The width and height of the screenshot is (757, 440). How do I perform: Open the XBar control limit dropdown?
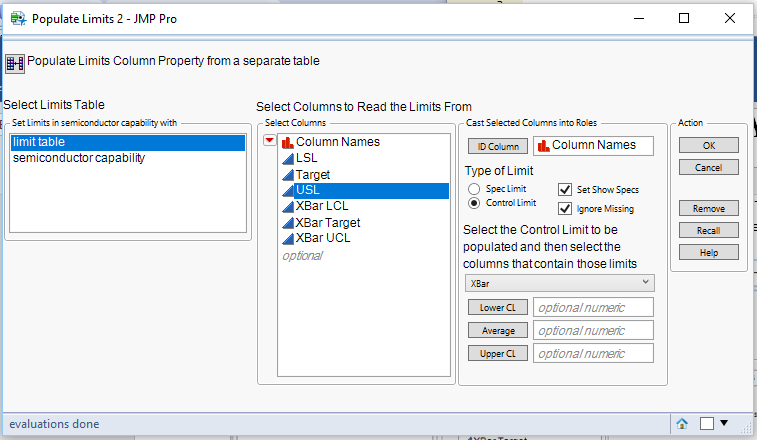[559, 284]
